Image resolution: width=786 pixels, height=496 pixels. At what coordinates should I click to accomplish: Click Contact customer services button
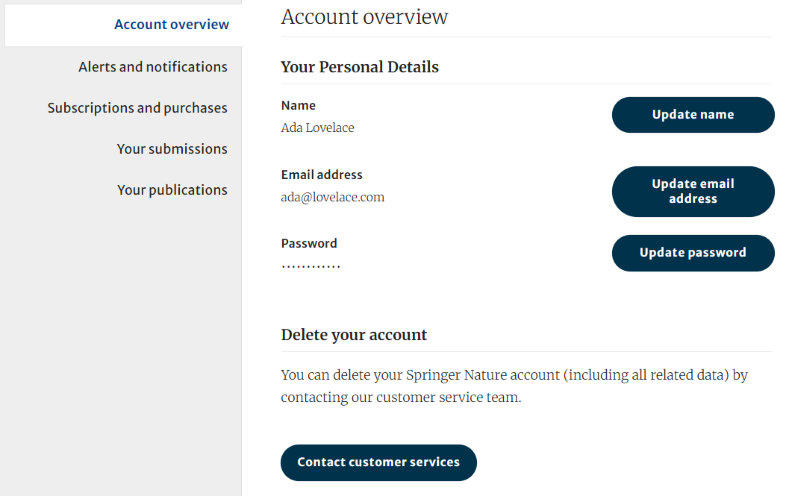(x=378, y=462)
